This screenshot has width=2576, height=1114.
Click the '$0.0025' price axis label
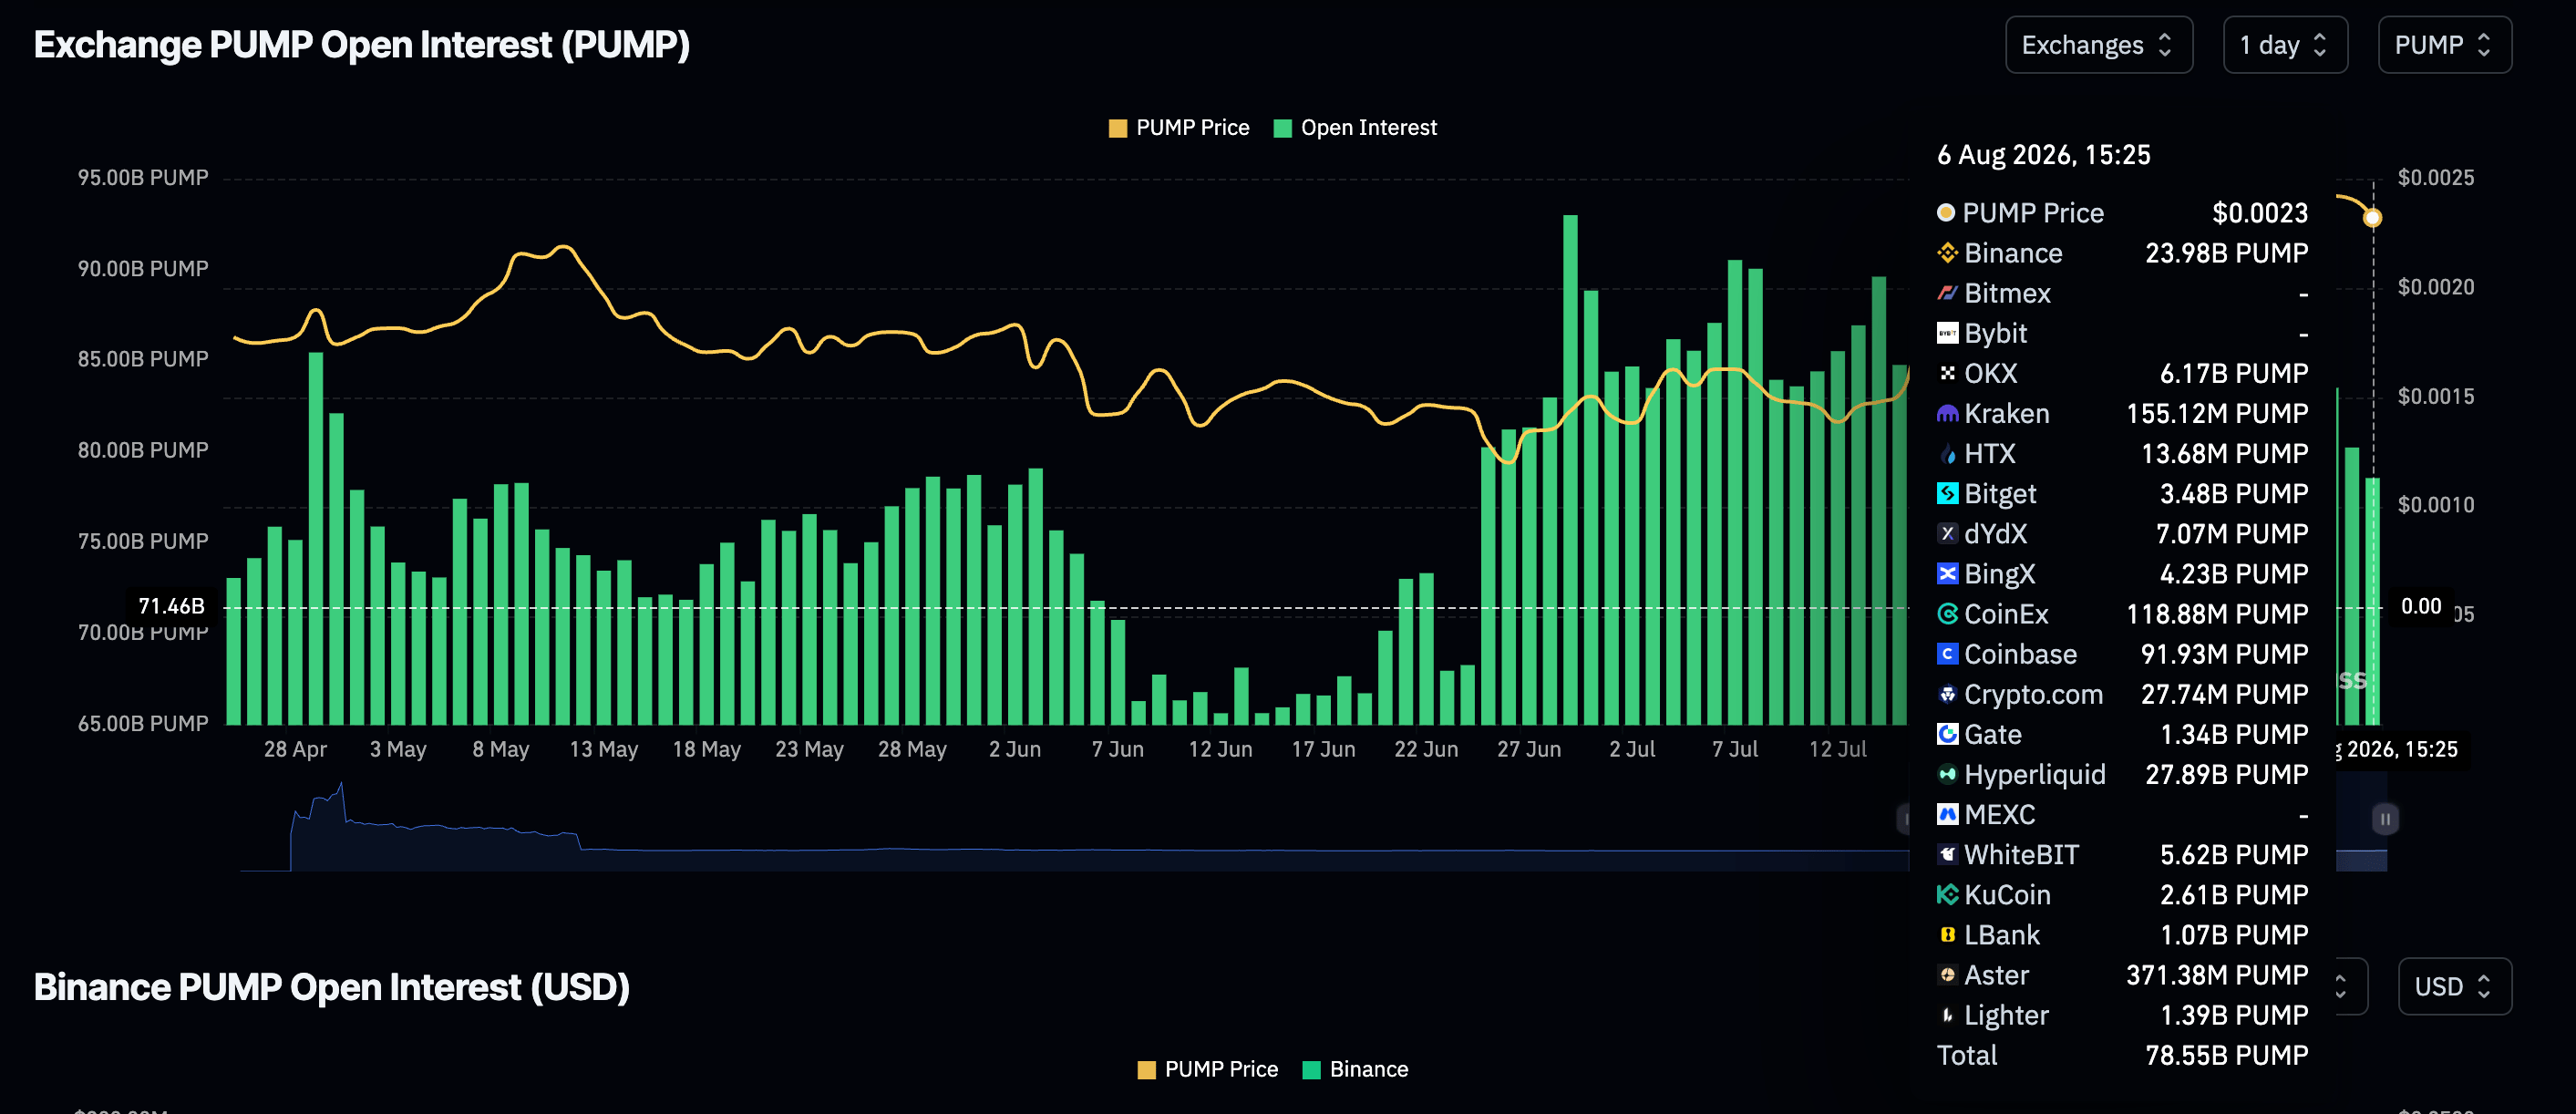pos(2436,178)
